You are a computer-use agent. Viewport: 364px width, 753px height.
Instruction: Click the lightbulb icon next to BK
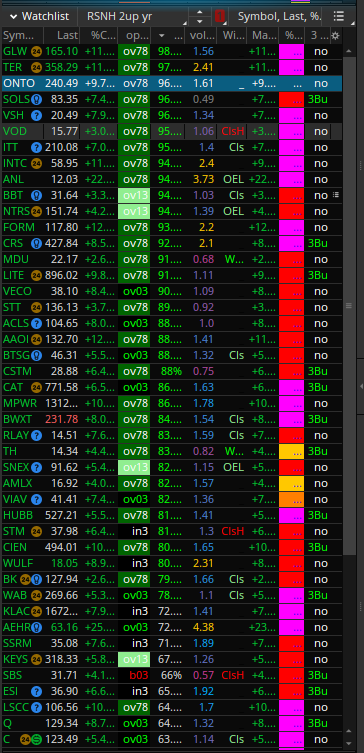[x=37, y=579]
